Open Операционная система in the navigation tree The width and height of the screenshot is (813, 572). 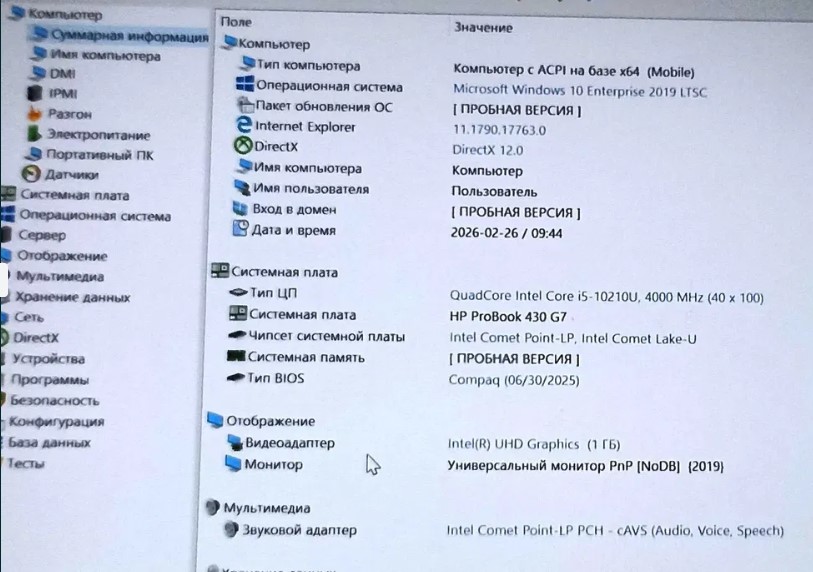[x=95, y=215]
